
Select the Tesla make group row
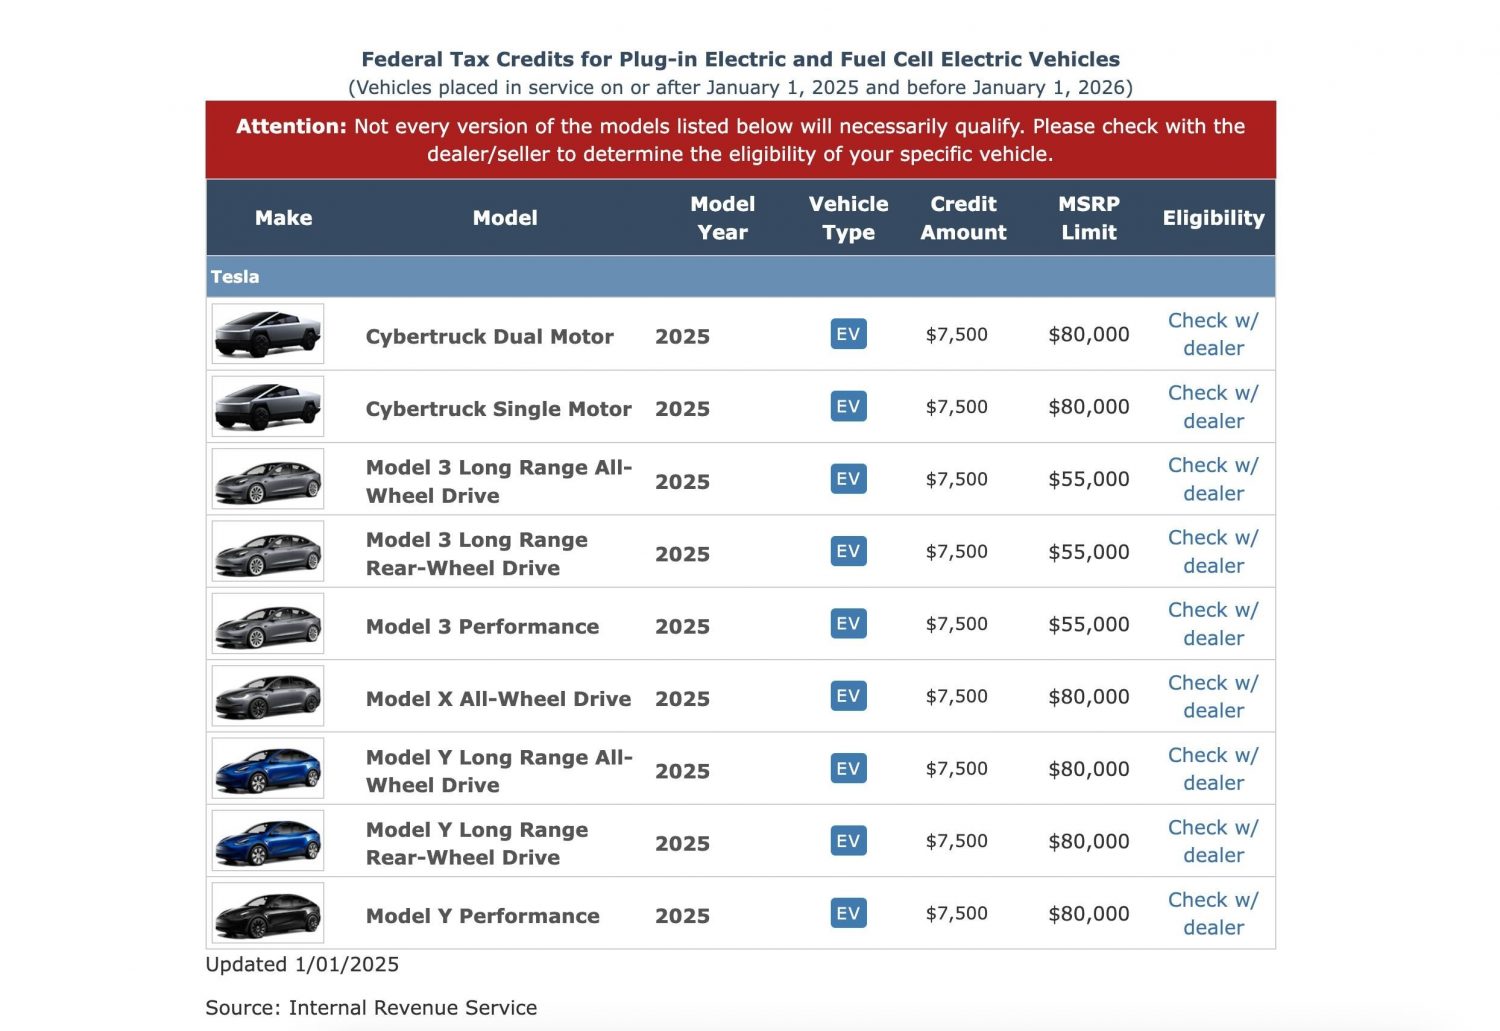(740, 277)
